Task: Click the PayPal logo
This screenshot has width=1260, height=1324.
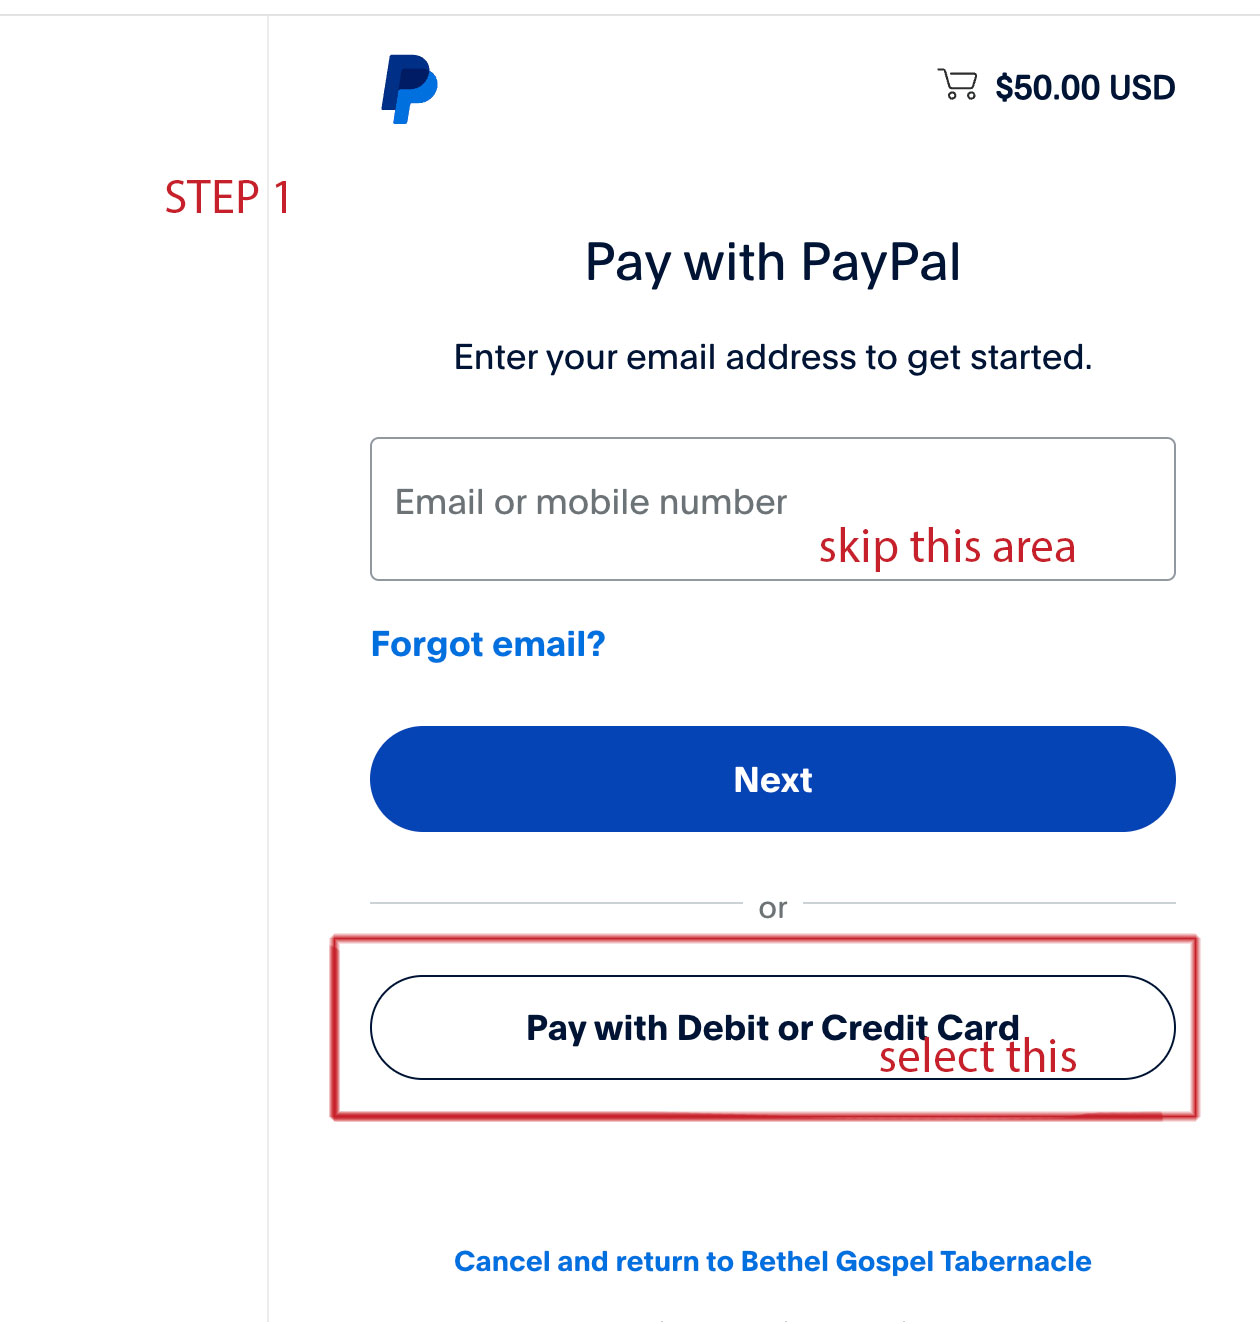Action: (x=409, y=89)
